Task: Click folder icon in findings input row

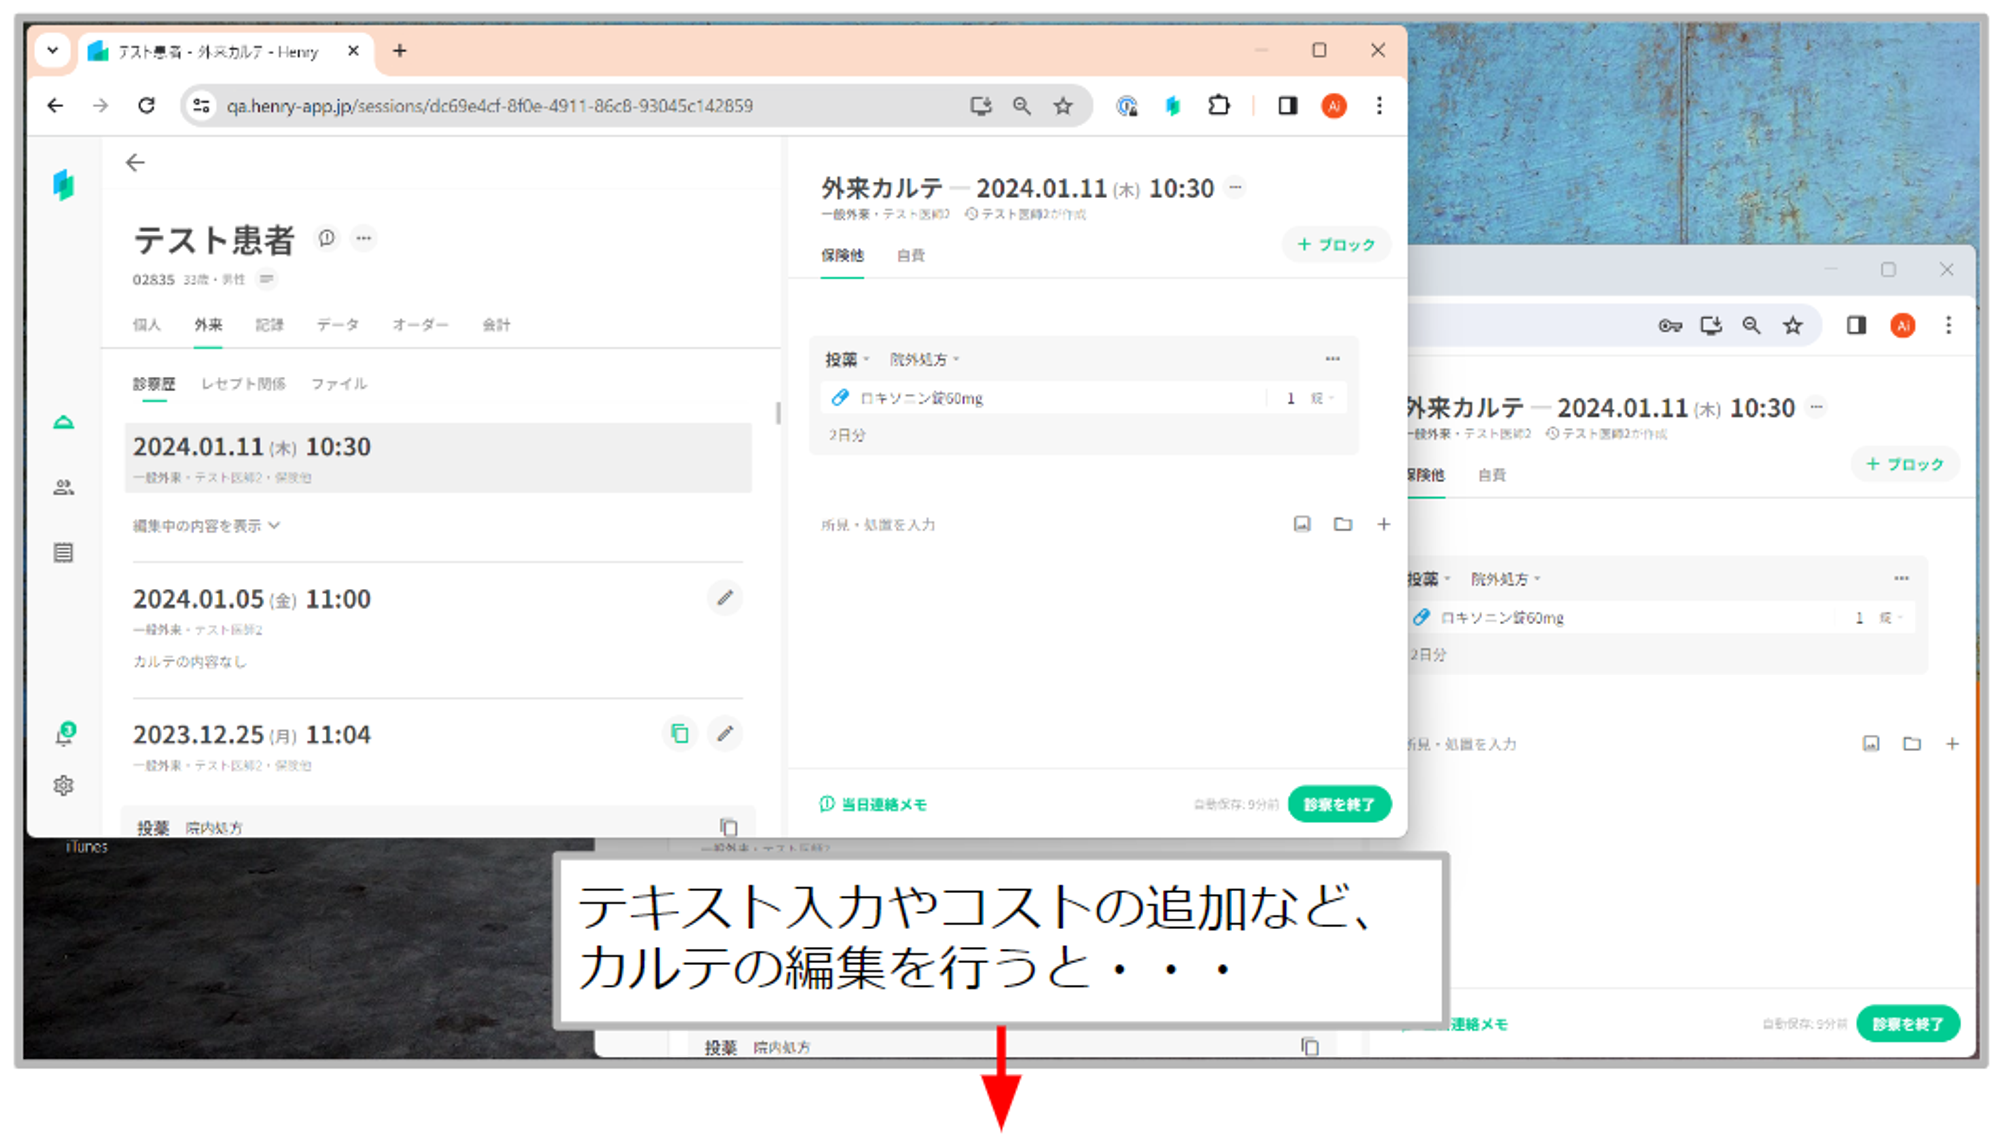Action: [1343, 524]
